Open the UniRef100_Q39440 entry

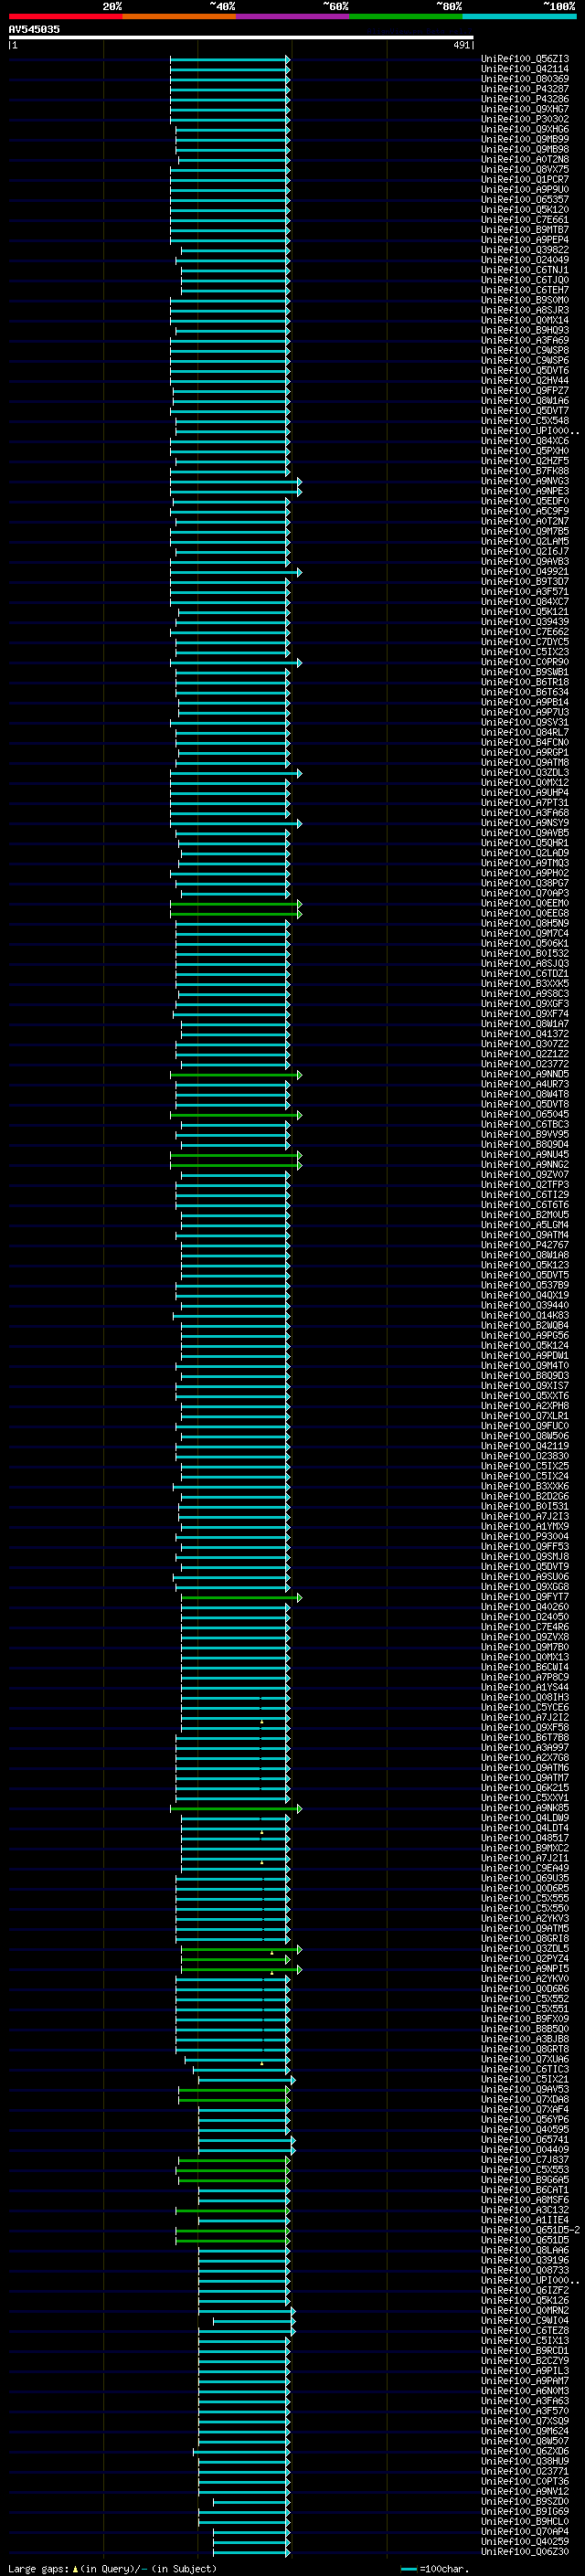tap(525, 1305)
